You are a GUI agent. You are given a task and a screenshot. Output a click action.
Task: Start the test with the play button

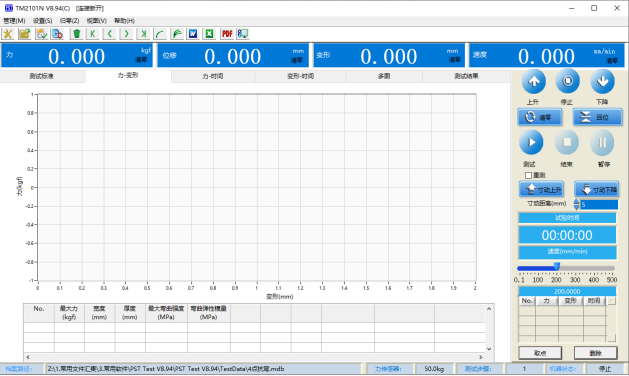[531, 142]
